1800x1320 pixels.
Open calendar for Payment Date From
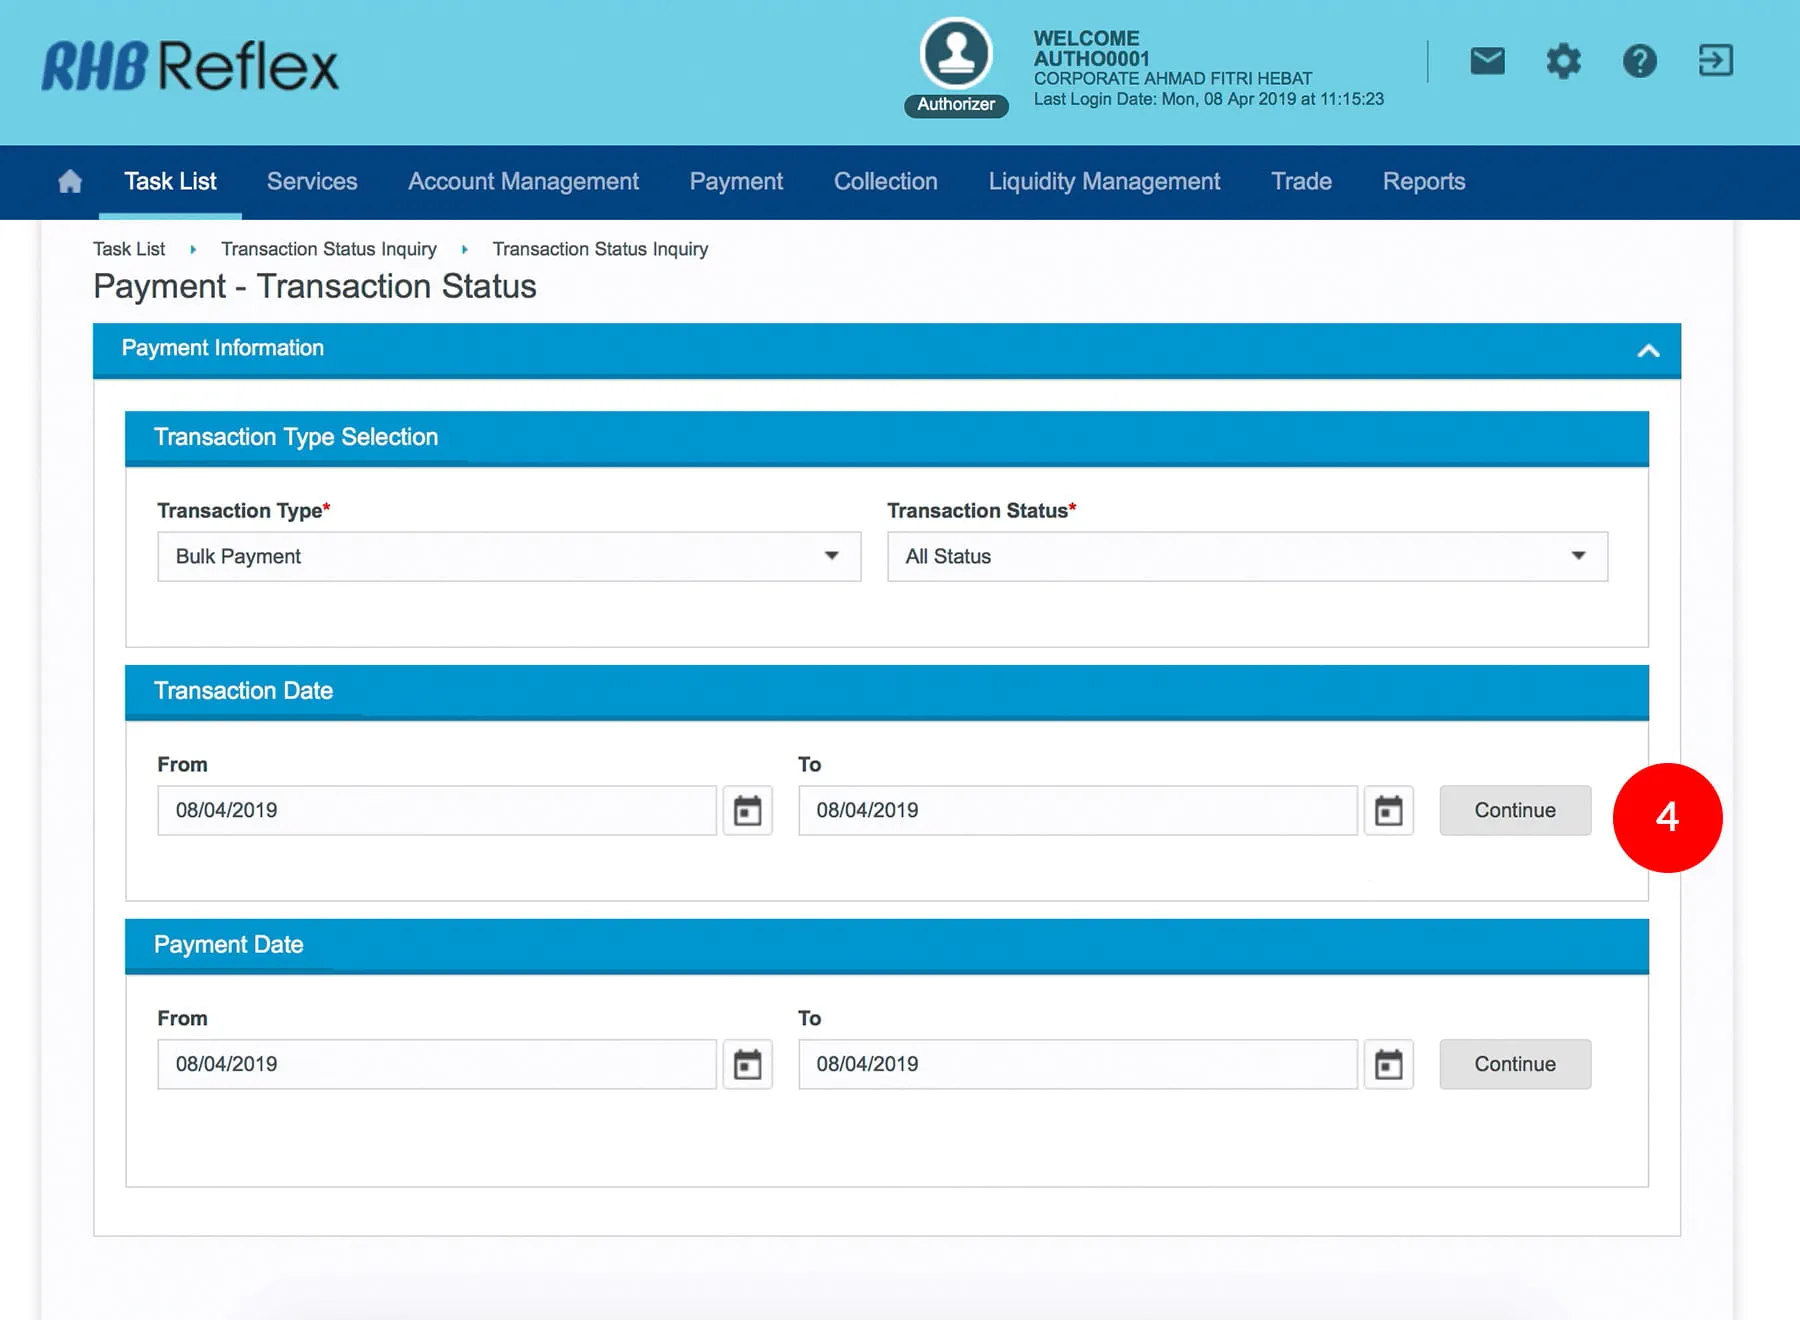click(x=747, y=1064)
